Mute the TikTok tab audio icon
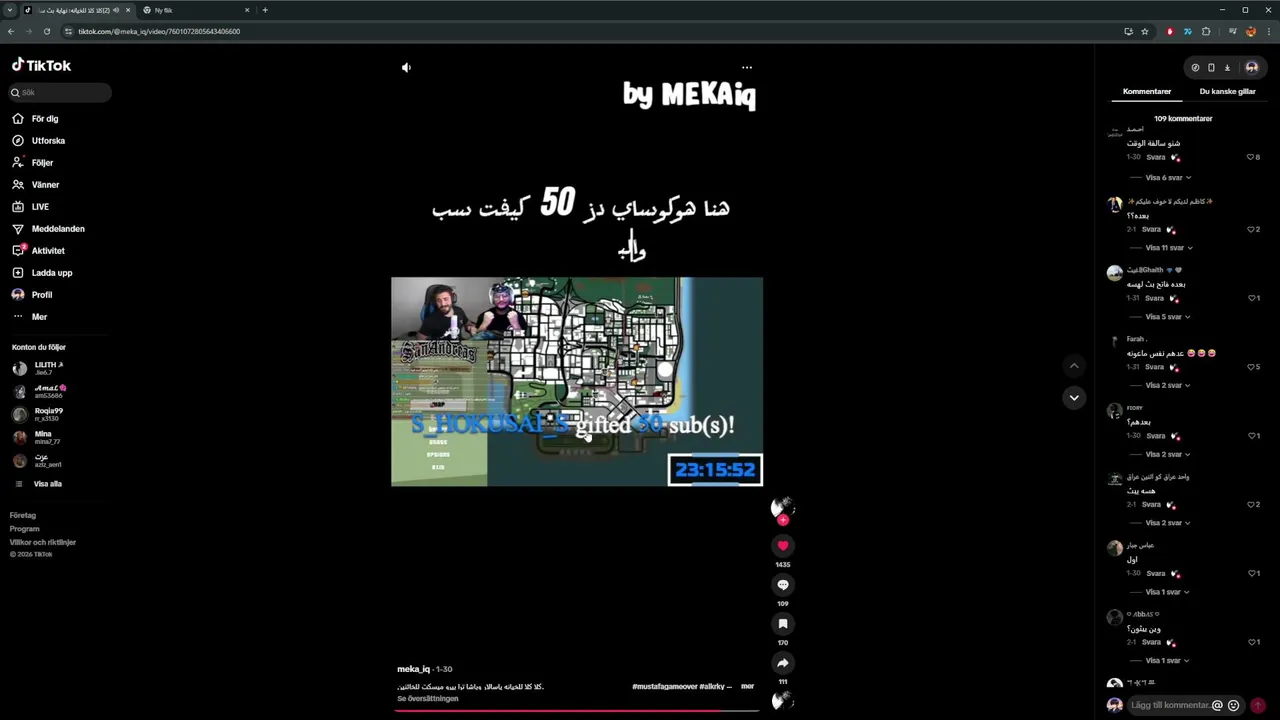This screenshot has width=1280, height=720. pos(116,10)
